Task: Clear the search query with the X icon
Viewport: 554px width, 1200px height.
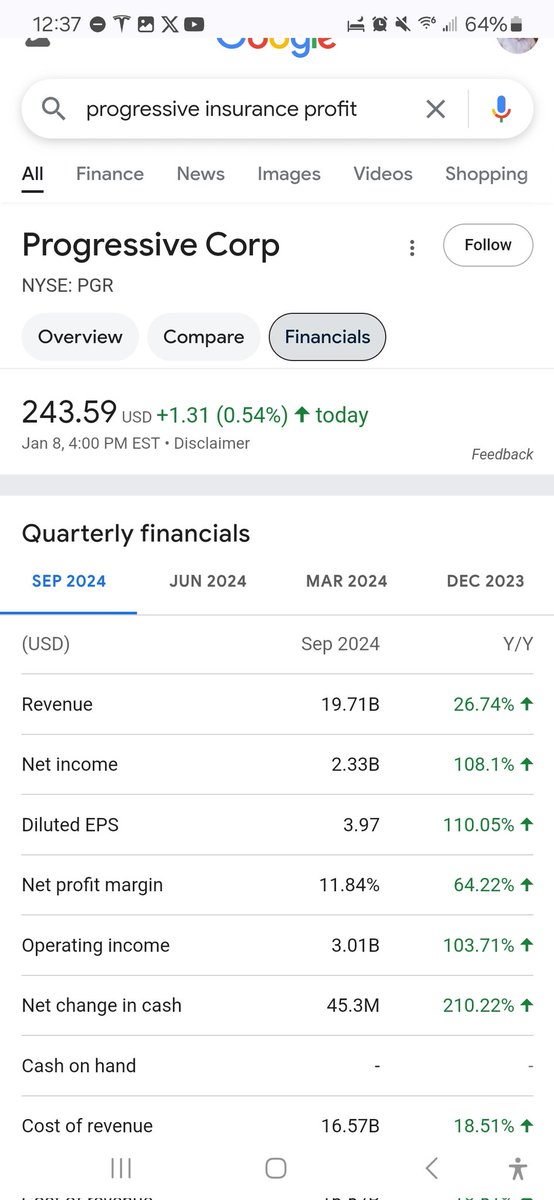Action: click(x=435, y=109)
